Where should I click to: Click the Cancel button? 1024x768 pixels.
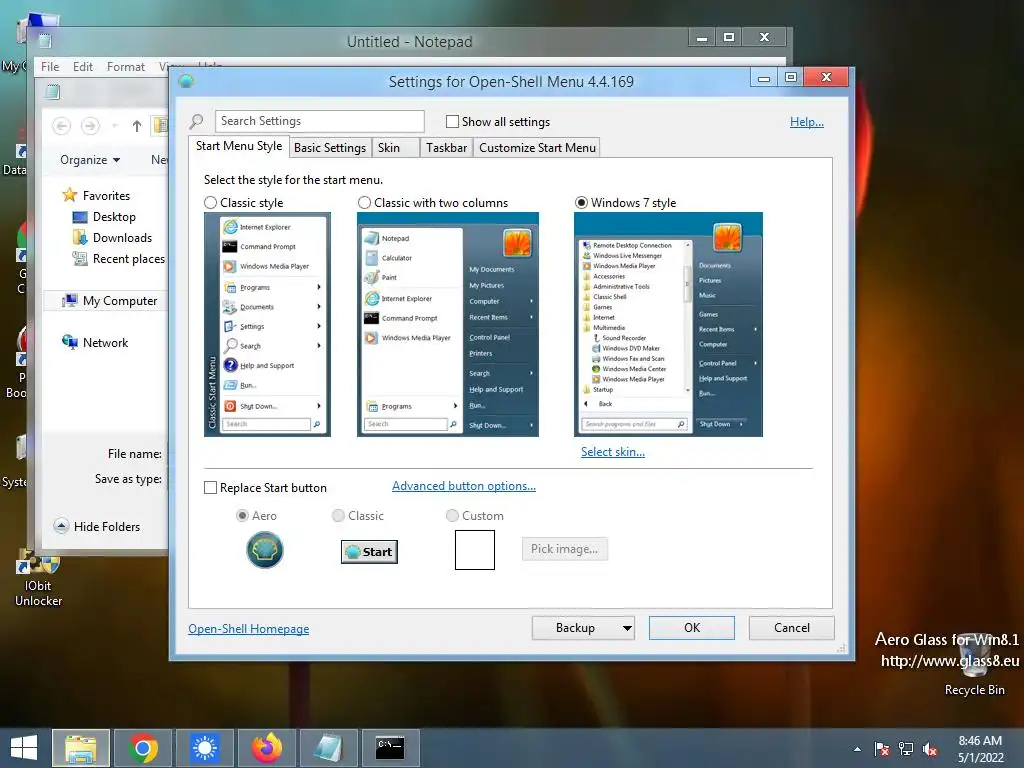click(x=792, y=628)
